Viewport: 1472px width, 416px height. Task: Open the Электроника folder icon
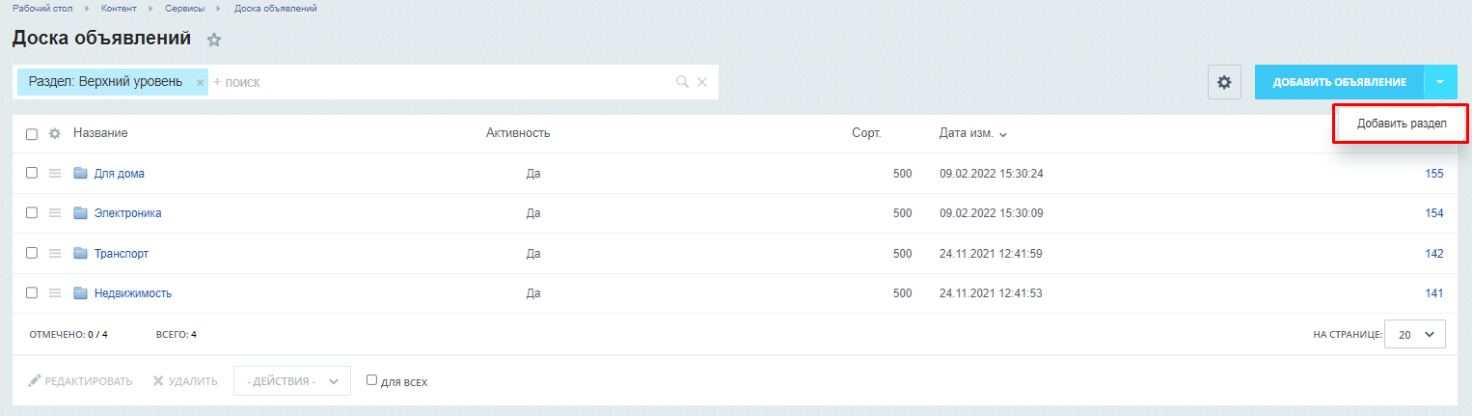pyautogui.click(x=81, y=213)
